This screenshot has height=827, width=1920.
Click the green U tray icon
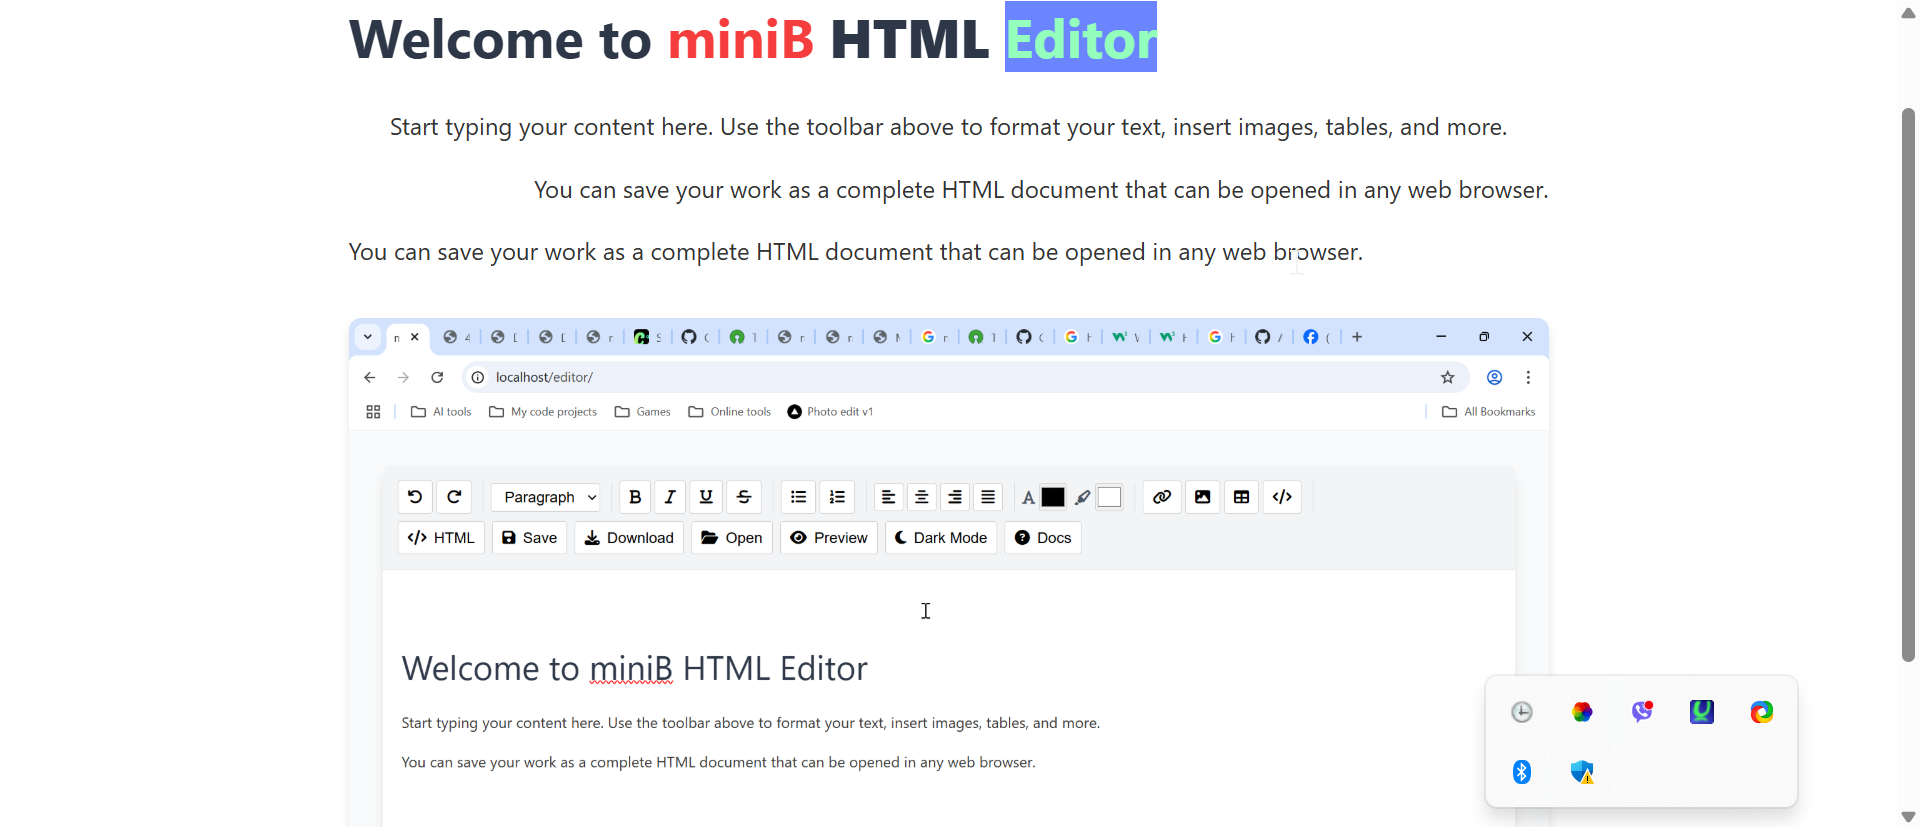pyautogui.click(x=1702, y=712)
